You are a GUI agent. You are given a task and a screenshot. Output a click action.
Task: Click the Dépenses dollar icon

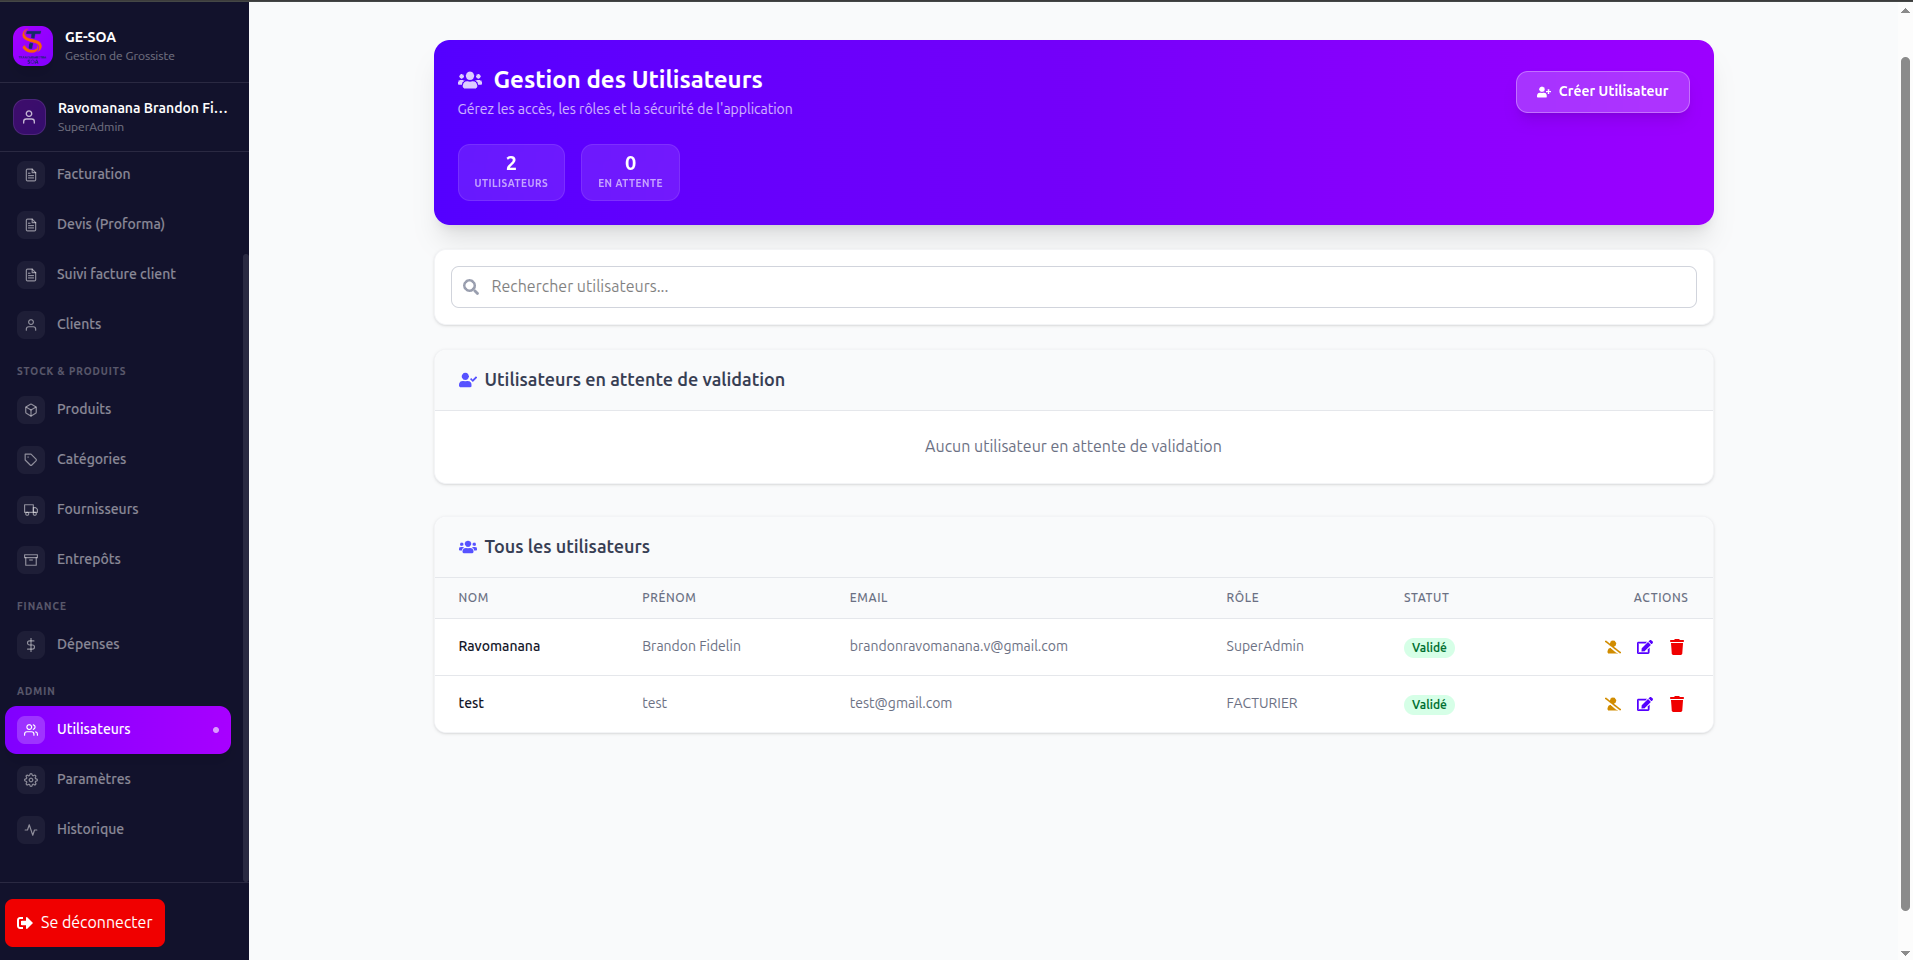coord(31,645)
